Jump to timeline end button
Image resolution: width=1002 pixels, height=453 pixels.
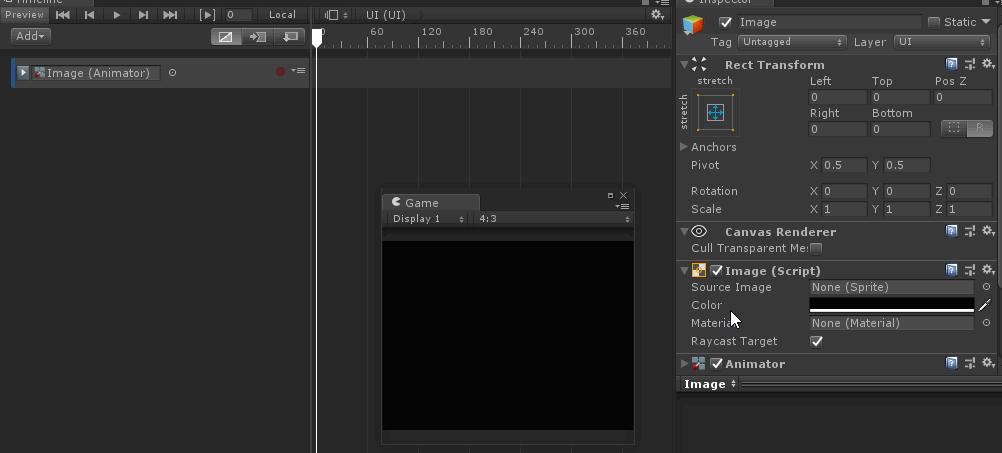[170, 15]
